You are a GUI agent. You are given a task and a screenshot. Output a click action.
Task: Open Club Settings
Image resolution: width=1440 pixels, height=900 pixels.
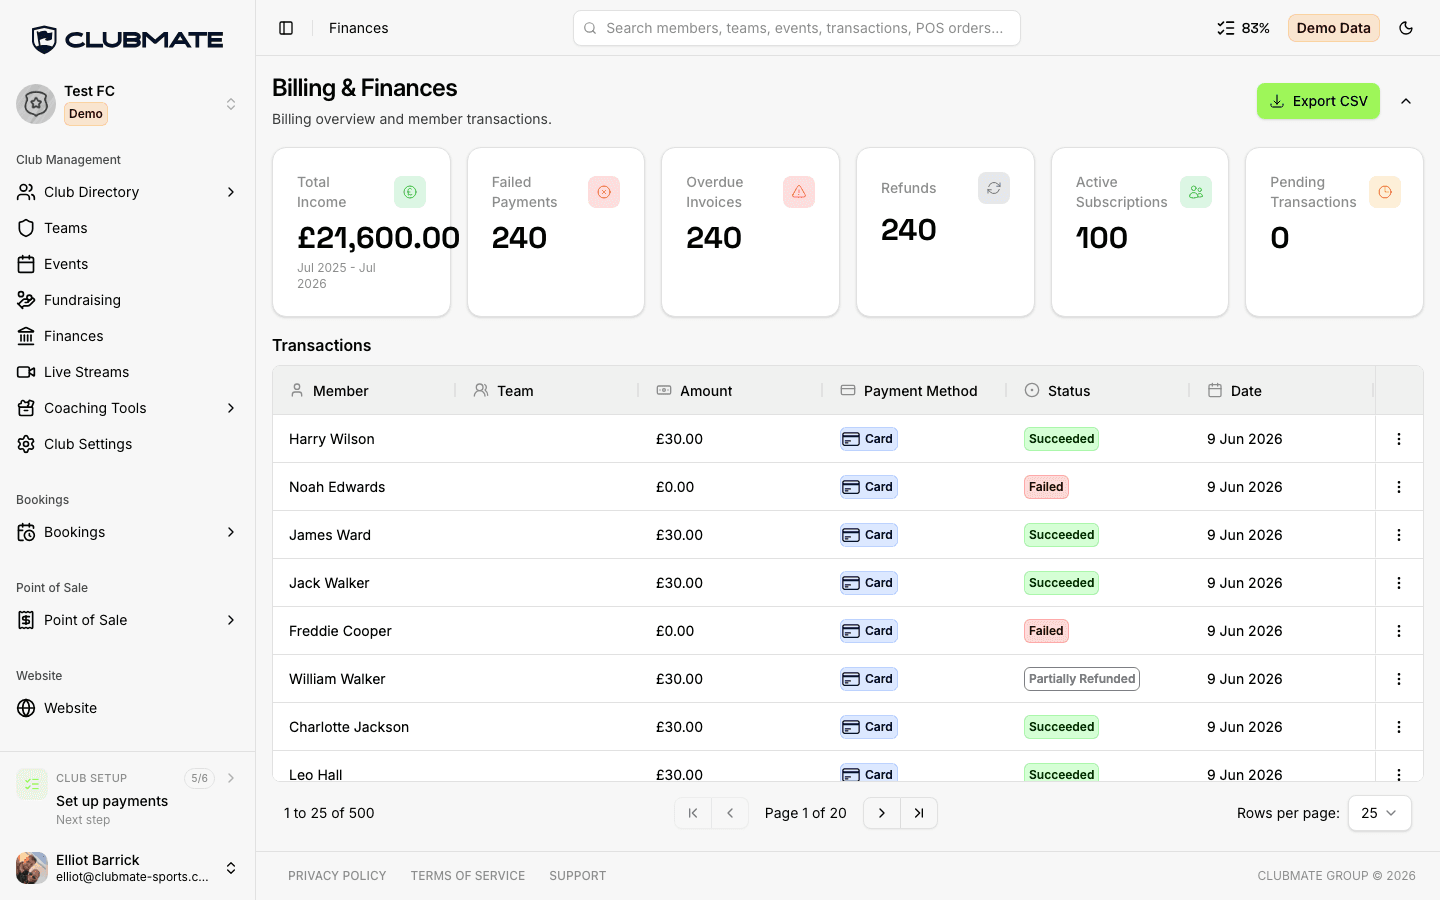click(128, 444)
